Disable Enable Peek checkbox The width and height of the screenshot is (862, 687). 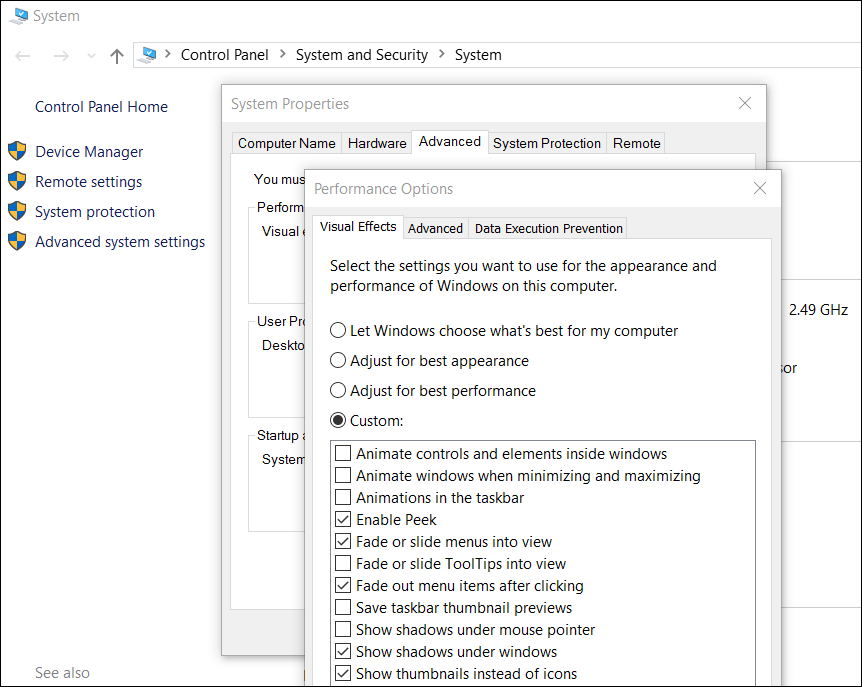[343, 519]
